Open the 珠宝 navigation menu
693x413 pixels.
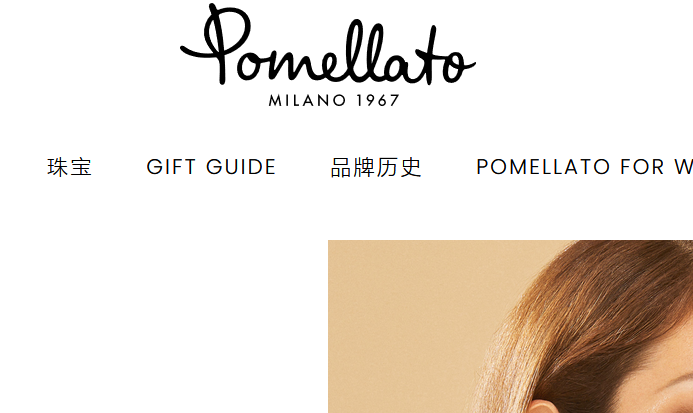click(x=69, y=167)
